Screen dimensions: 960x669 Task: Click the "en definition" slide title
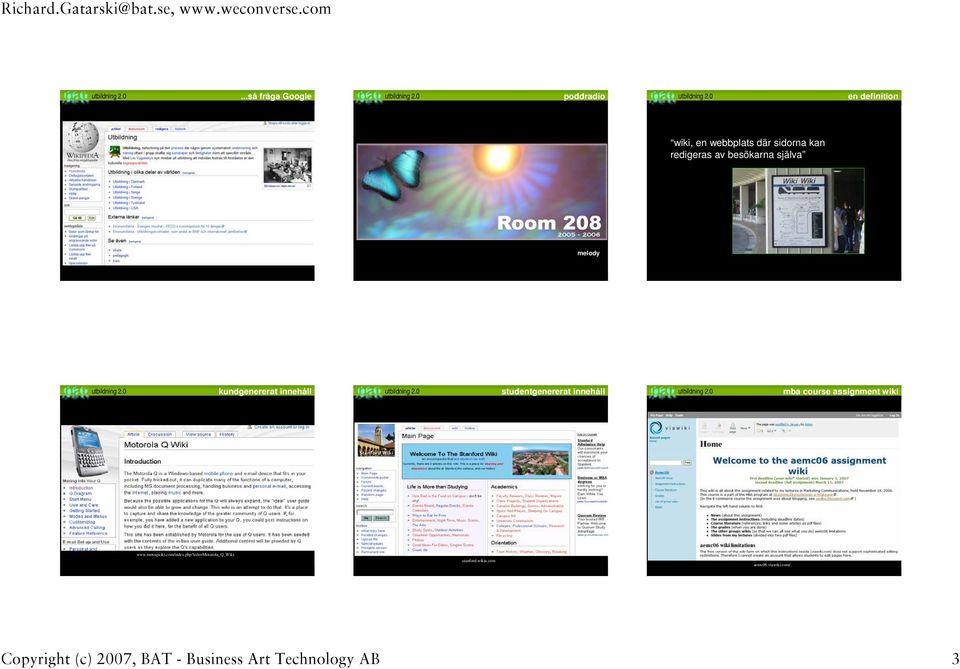click(x=873, y=96)
